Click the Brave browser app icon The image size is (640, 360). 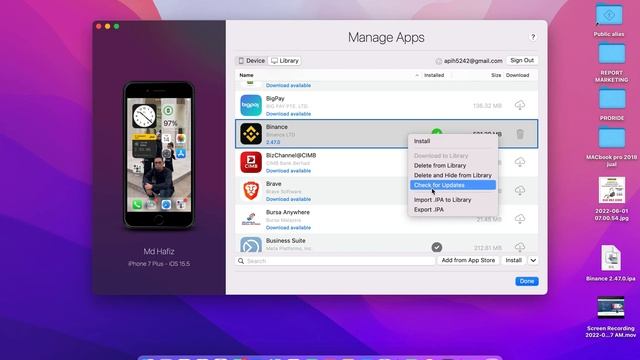[251, 191]
